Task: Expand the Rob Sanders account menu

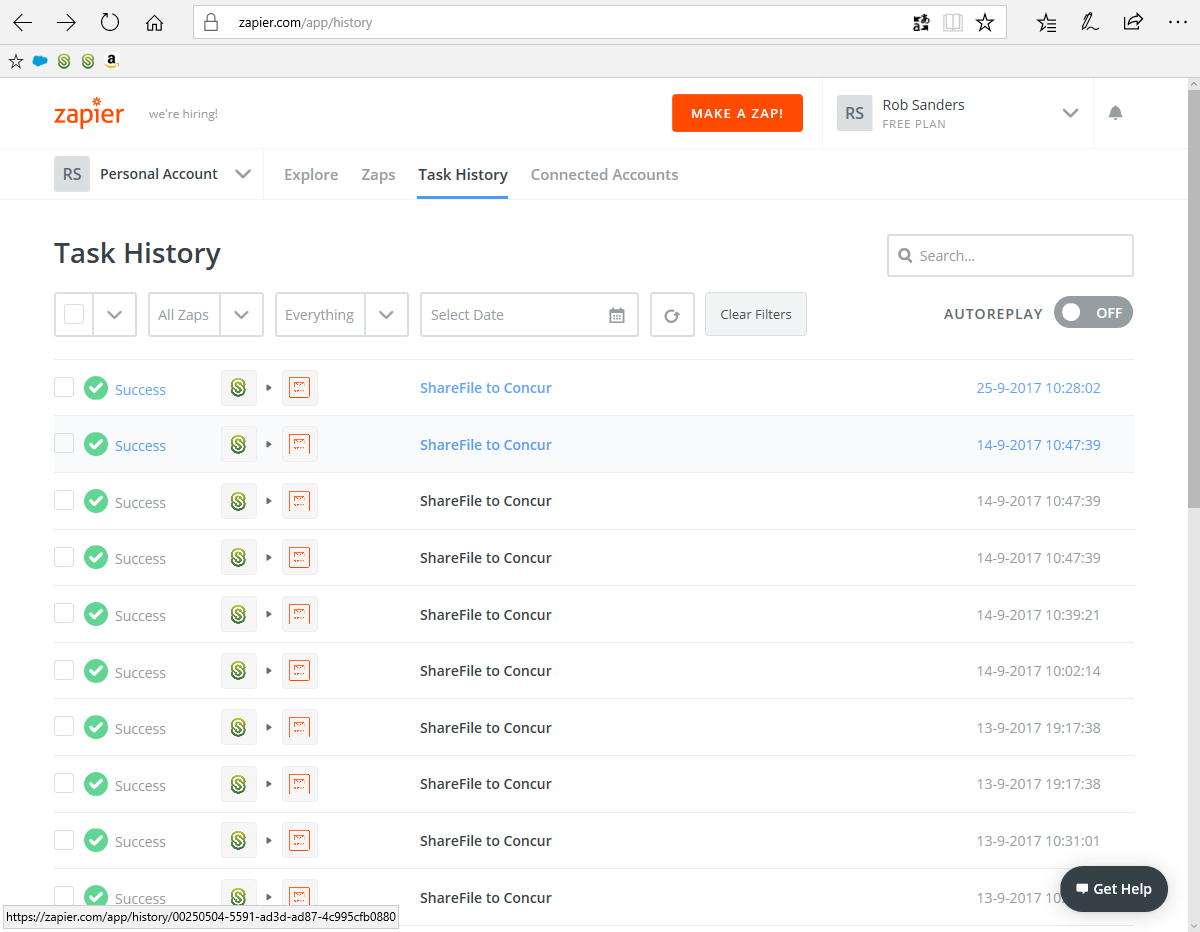Action: (1070, 113)
